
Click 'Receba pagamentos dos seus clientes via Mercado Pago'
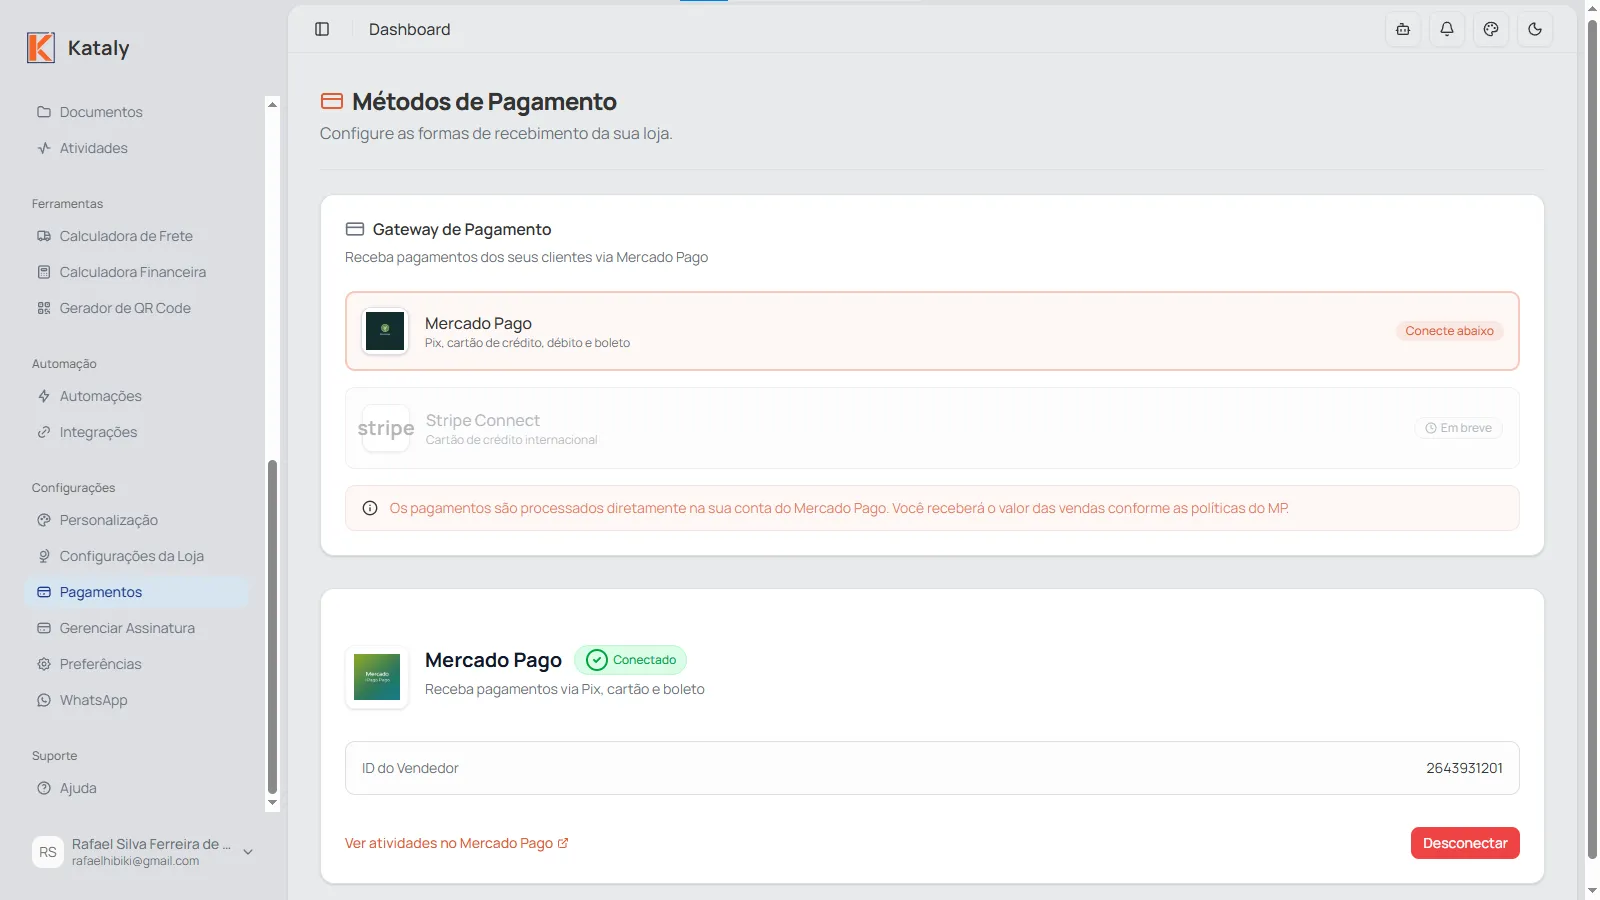pos(526,257)
